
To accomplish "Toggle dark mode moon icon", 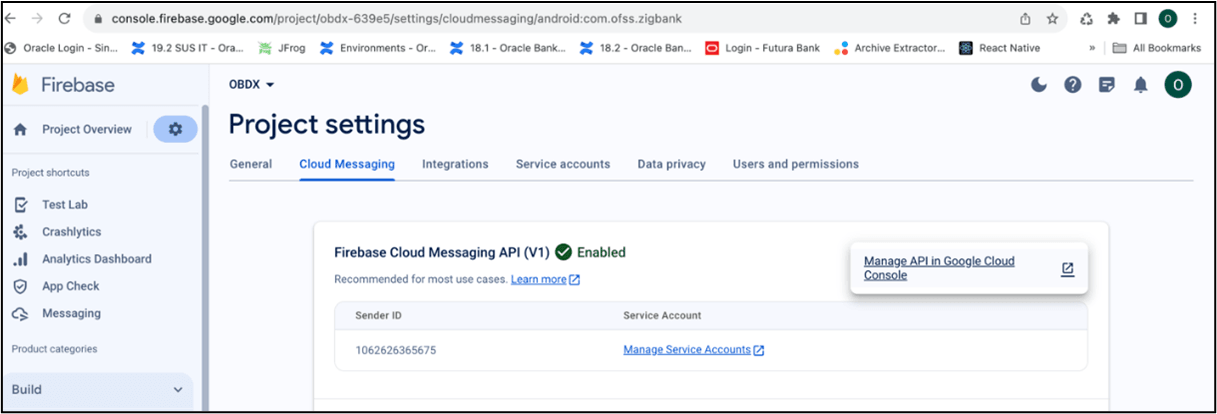I will (x=1039, y=85).
